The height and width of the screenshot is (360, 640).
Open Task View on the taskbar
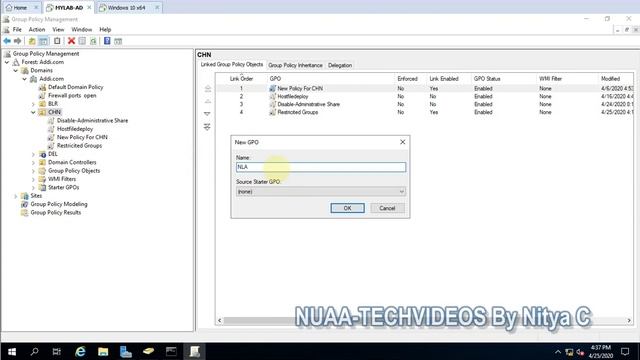pyautogui.click(x=57, y=351)
